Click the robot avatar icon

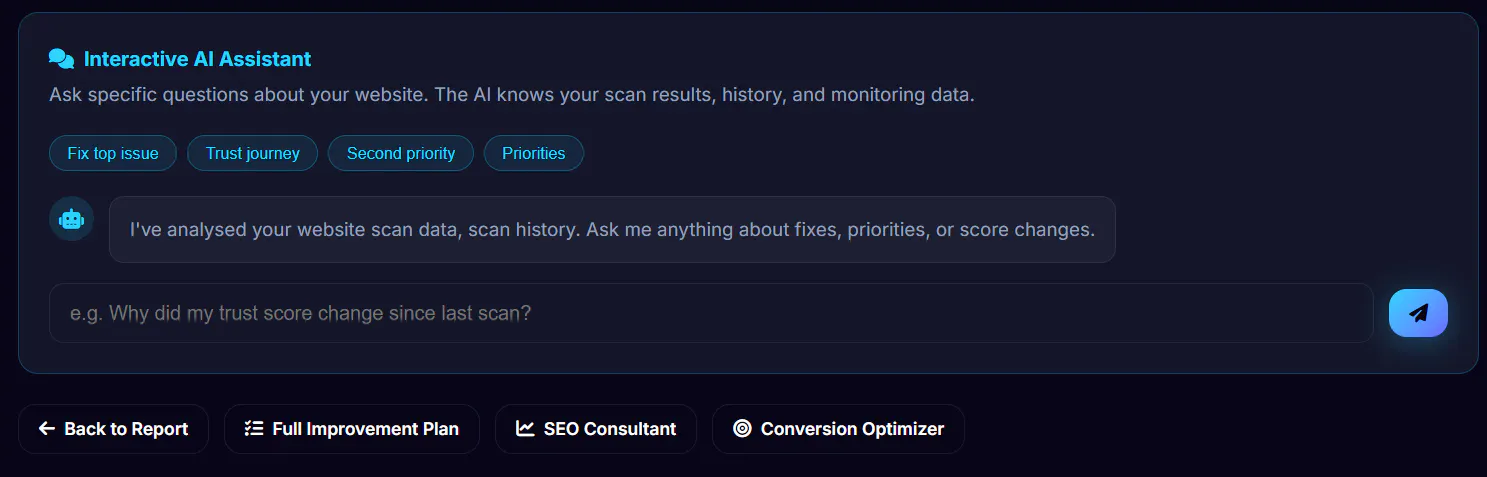pos(71,219)
